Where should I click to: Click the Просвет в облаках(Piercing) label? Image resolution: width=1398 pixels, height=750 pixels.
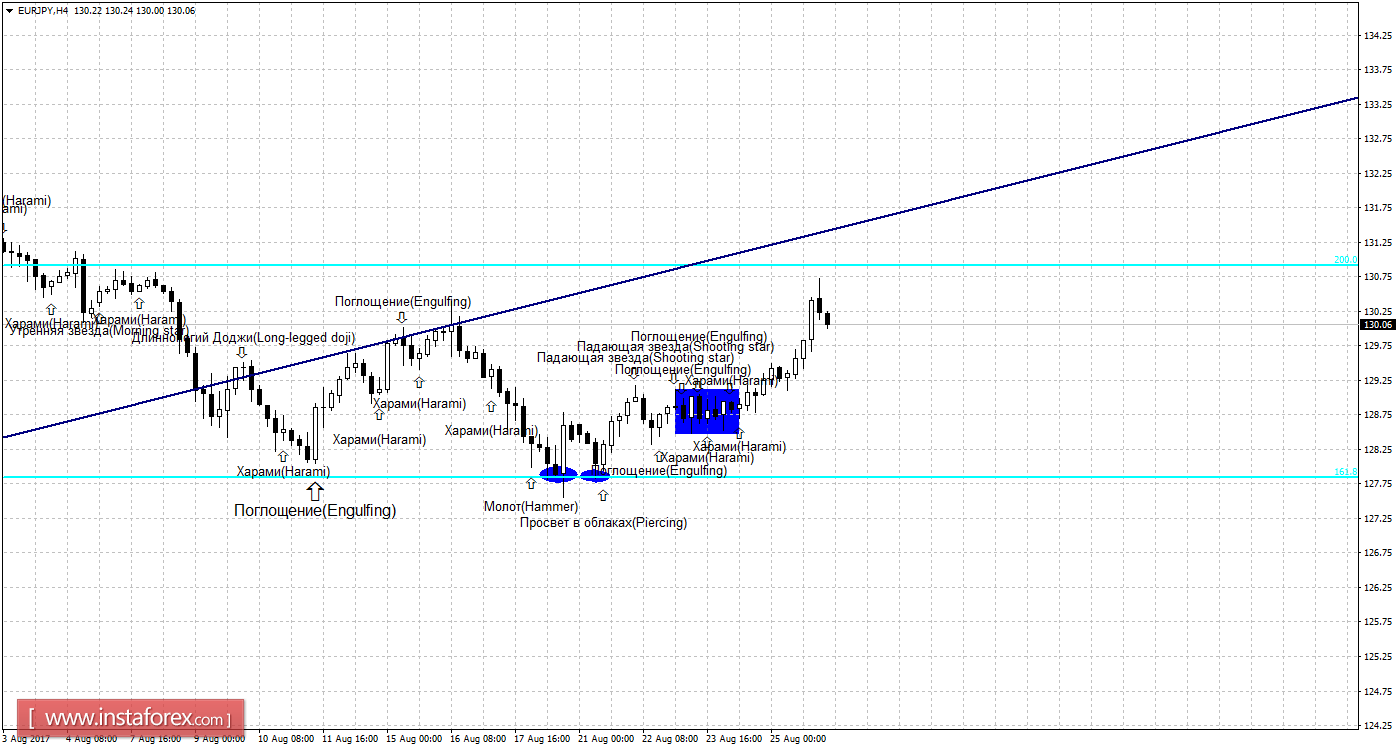click(x=603, y=522)
